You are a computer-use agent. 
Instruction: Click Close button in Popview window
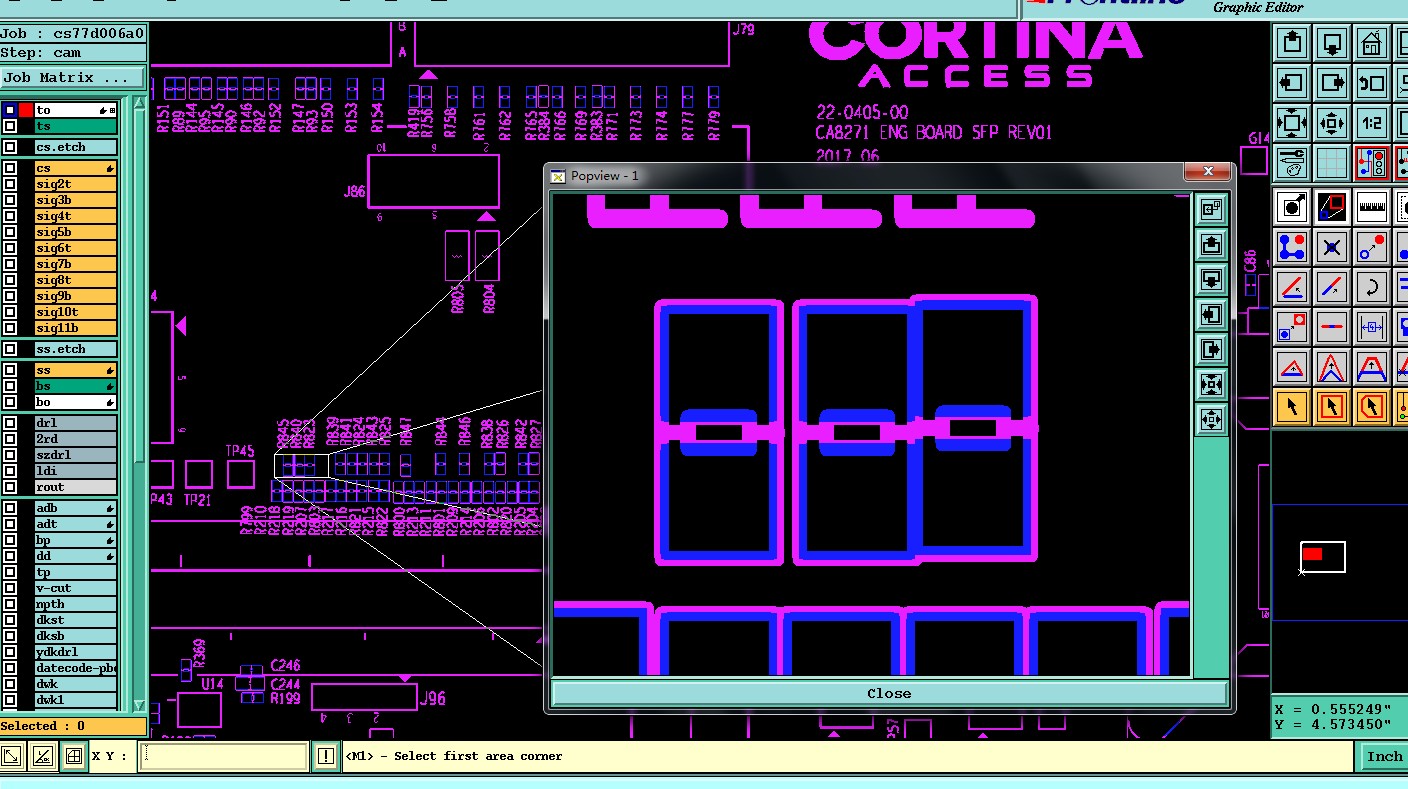click(x=889, y=693)
